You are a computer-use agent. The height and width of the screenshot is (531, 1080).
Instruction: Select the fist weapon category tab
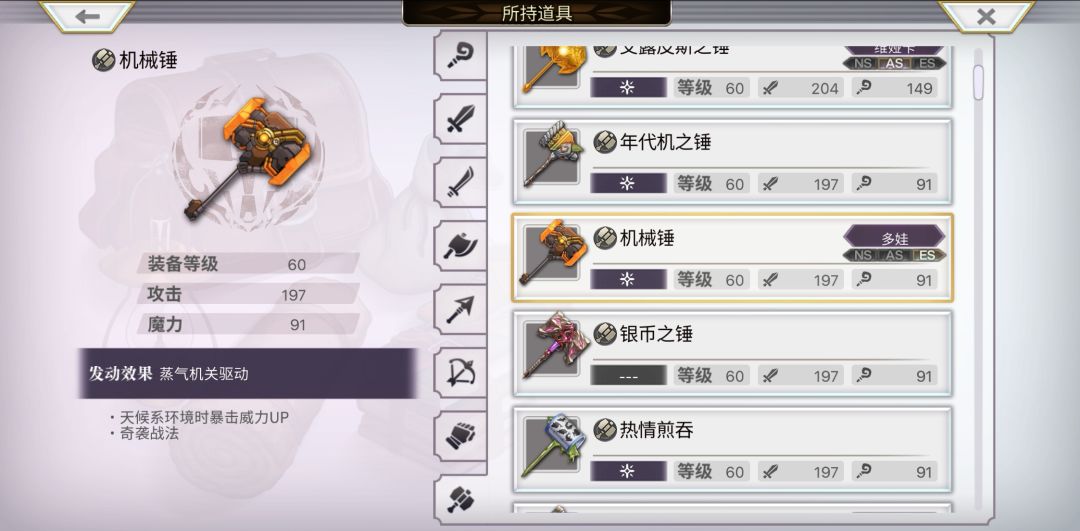coord(460,436)
